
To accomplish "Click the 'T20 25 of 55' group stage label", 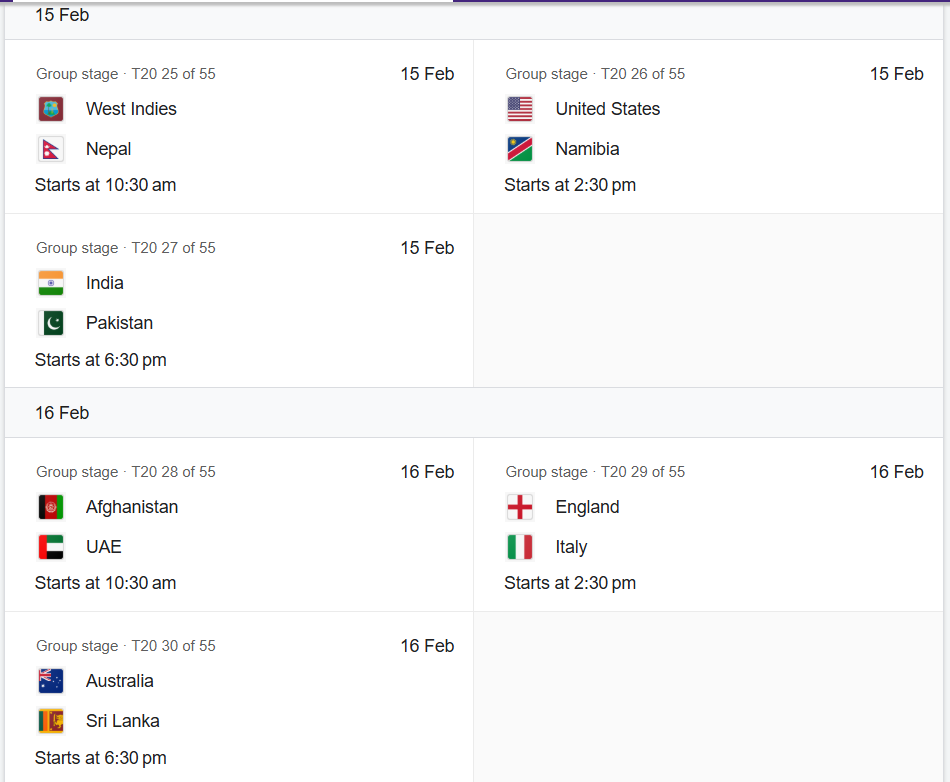I will click(173, 74).
